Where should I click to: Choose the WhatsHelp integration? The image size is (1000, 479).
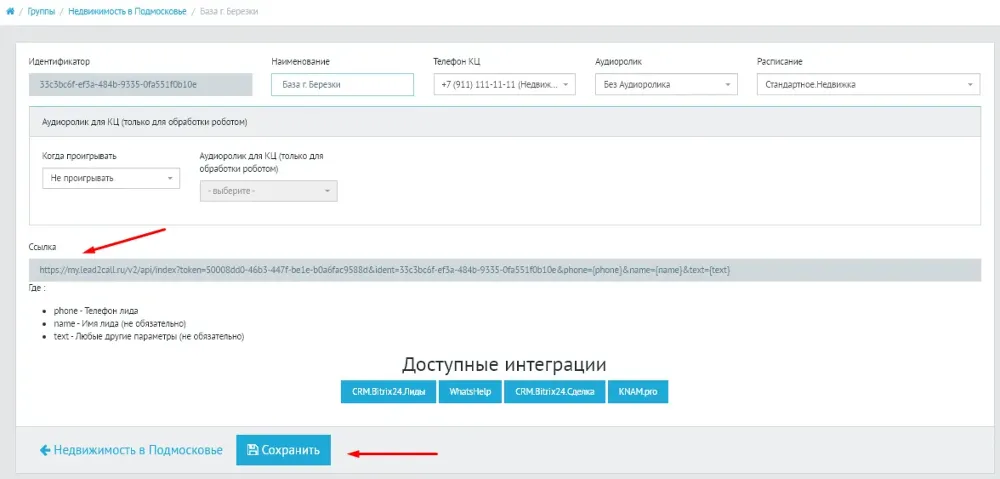470,392
